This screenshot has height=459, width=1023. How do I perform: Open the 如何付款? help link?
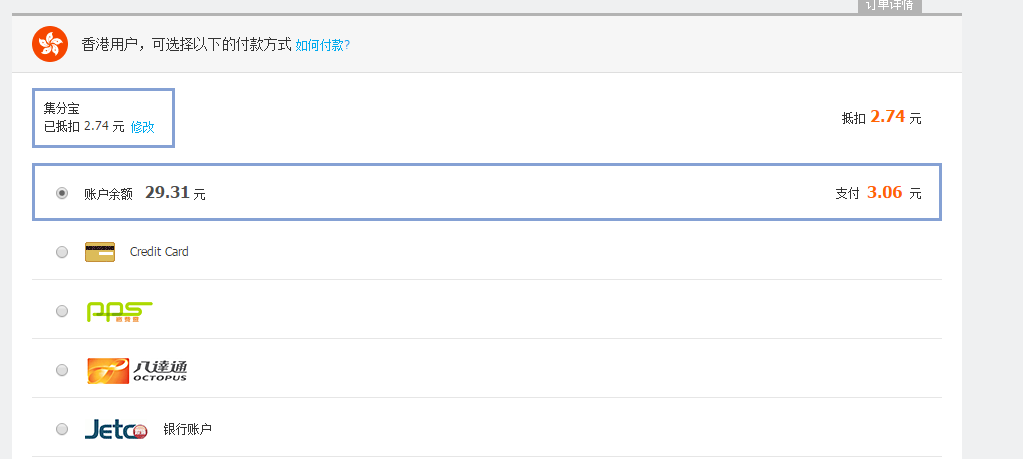pos(322,45)
